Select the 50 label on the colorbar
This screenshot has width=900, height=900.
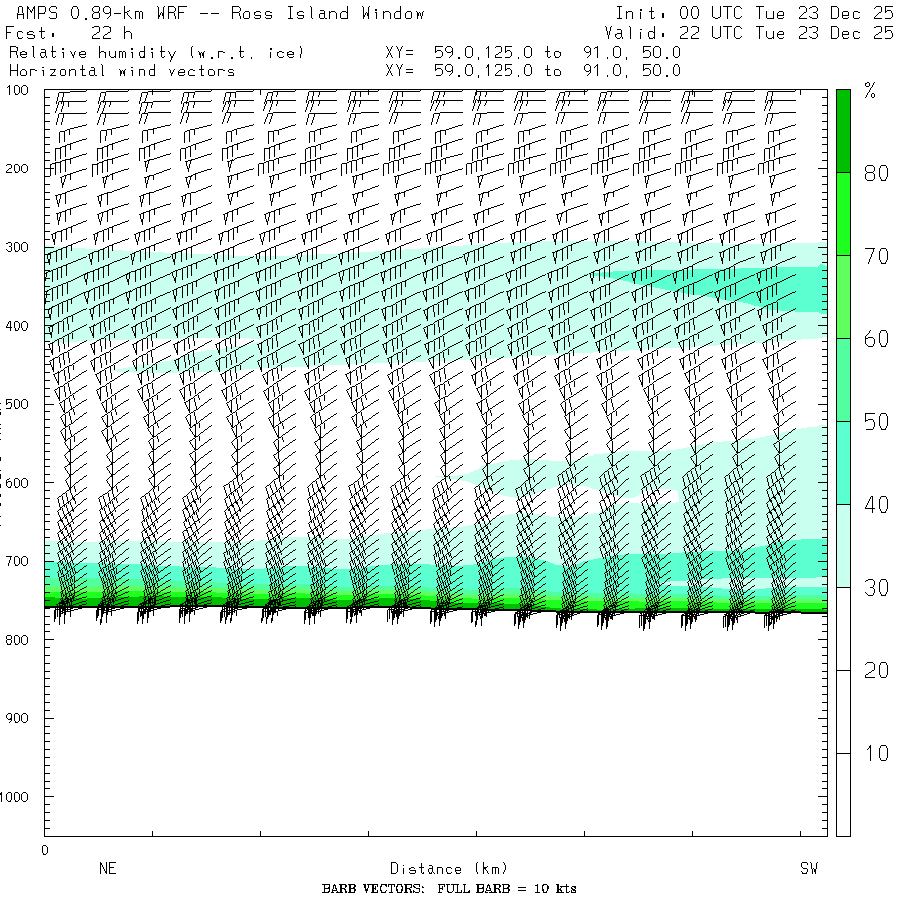click(x=876, y=422)
